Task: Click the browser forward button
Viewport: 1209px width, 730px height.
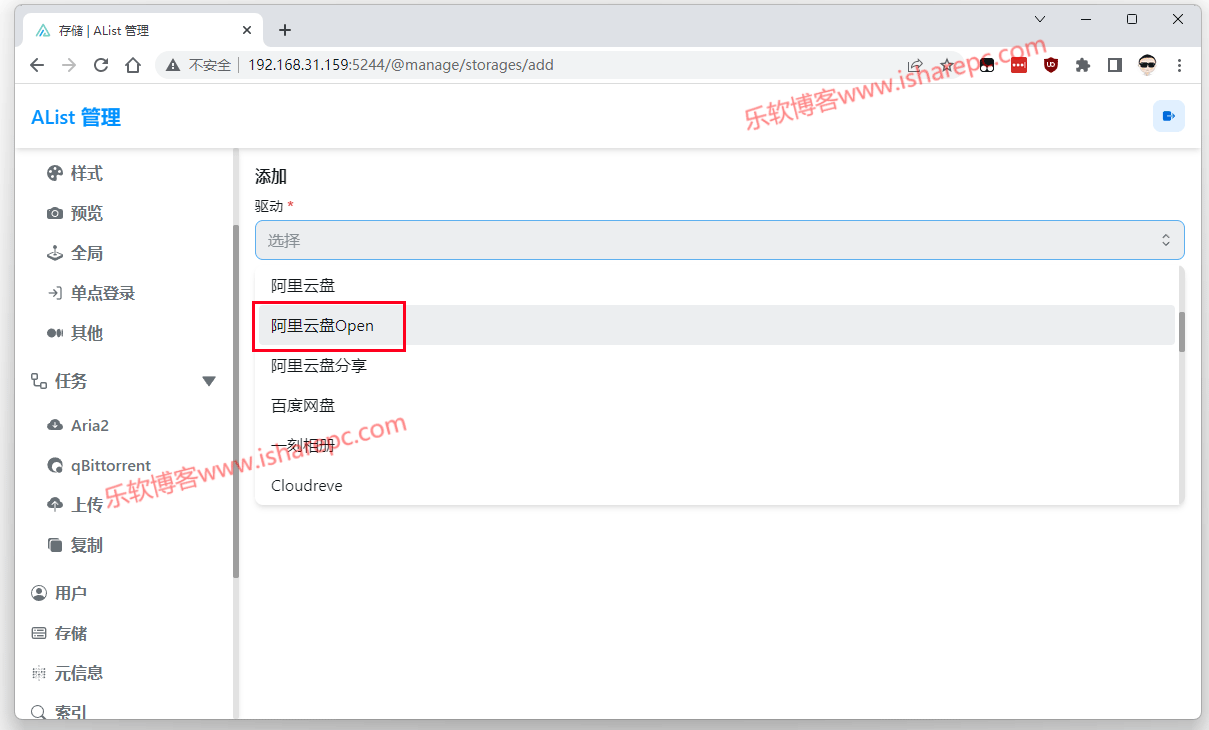Action: 69,65
